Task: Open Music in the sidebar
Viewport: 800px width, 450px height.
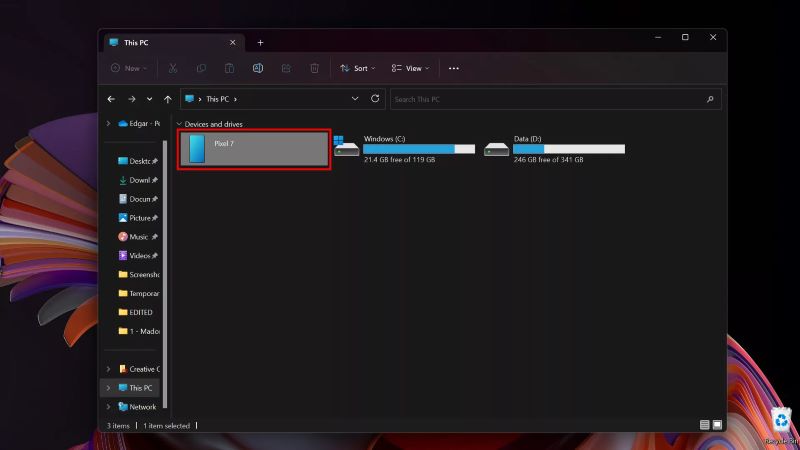Action: (x=138, y=237)
